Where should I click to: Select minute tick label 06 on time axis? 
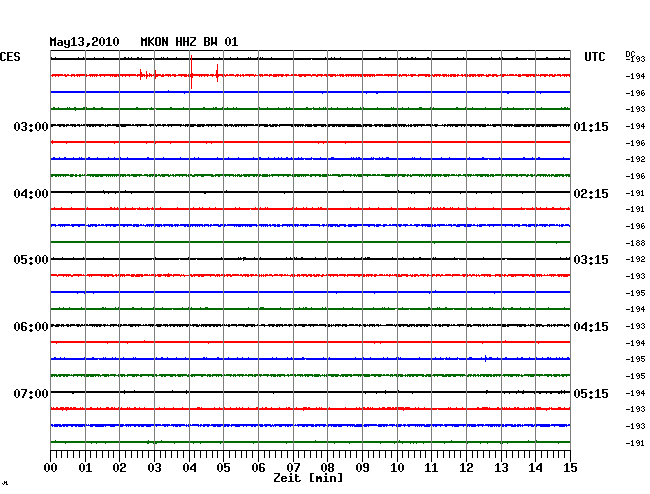tap(258, 467)
